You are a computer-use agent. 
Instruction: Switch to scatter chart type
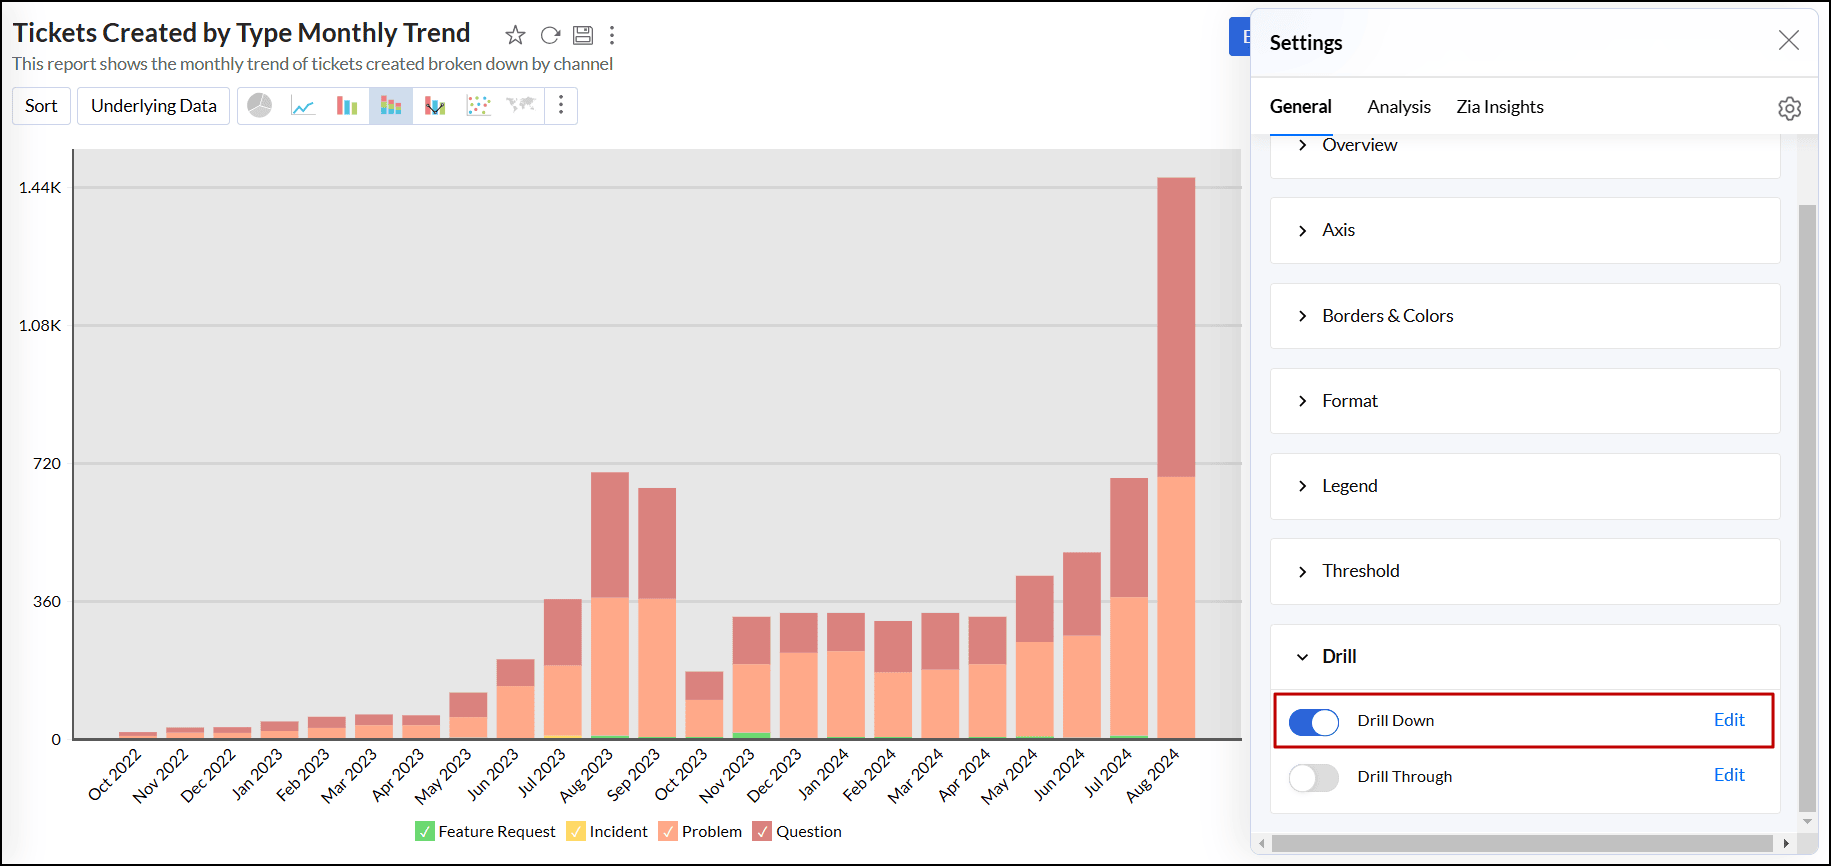[x=479, y=106]
